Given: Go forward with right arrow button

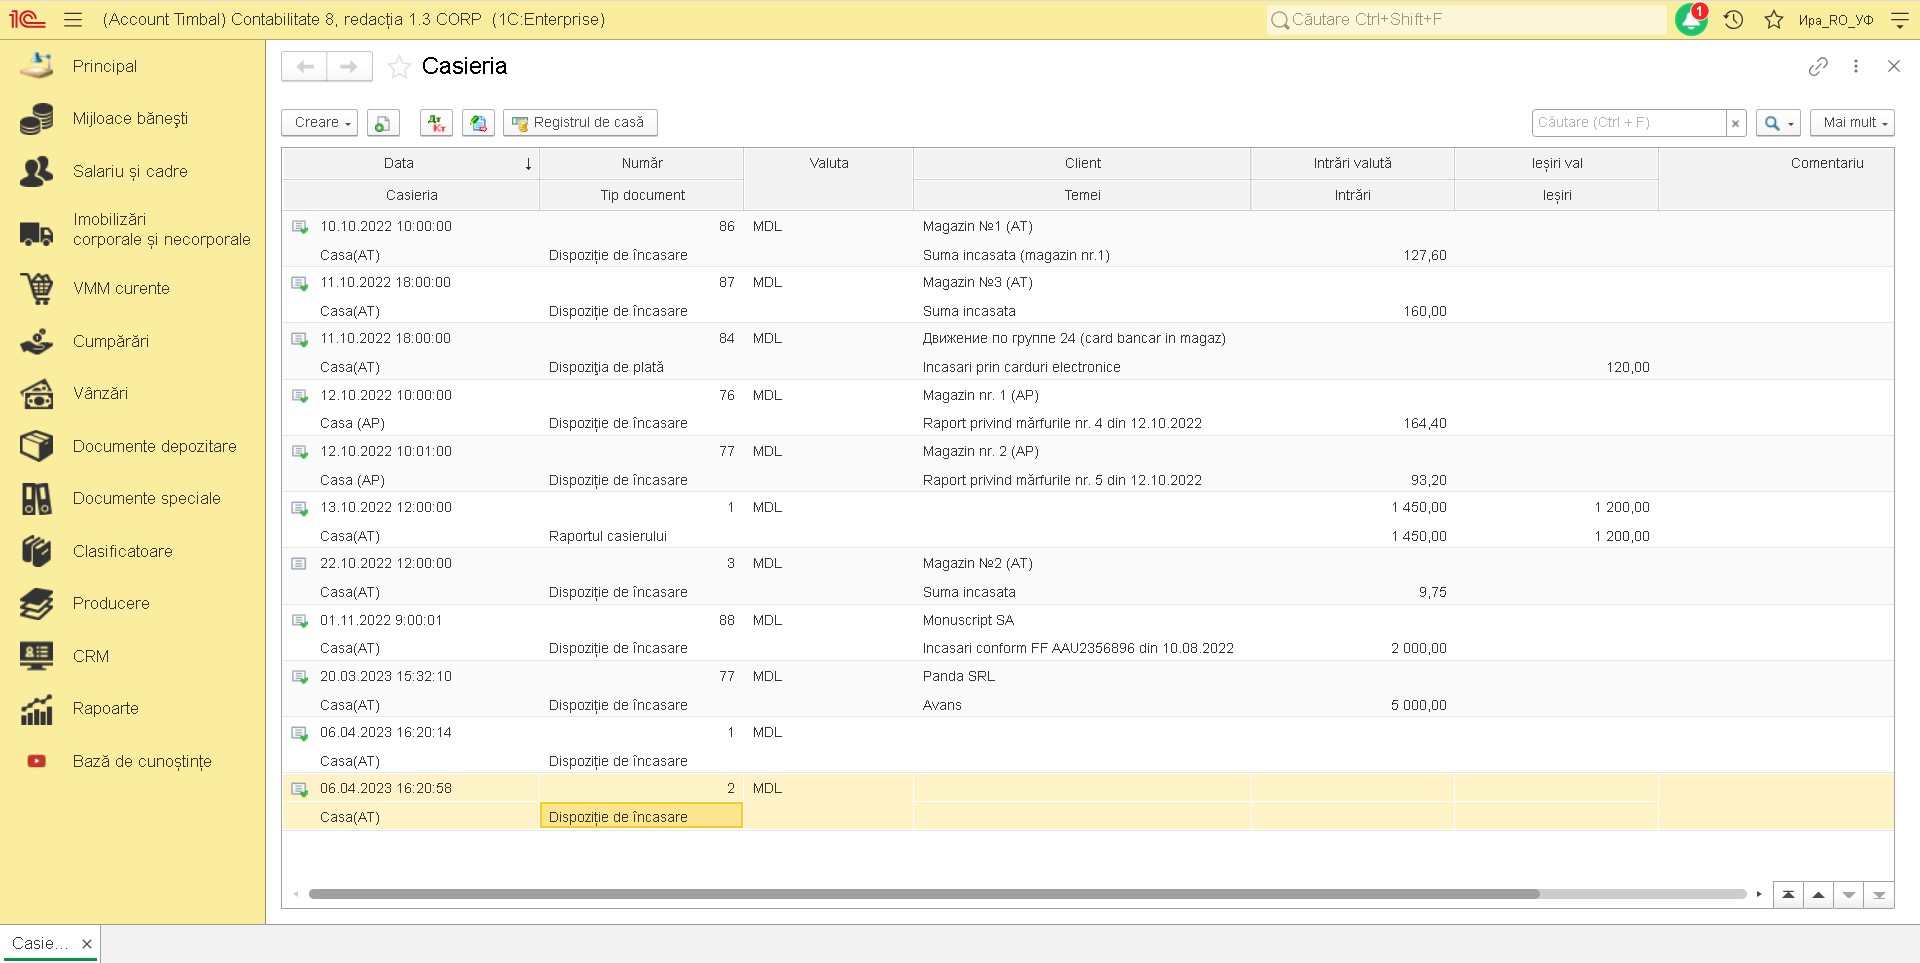Looking at the screenshot, I should [x=349, y=67].
